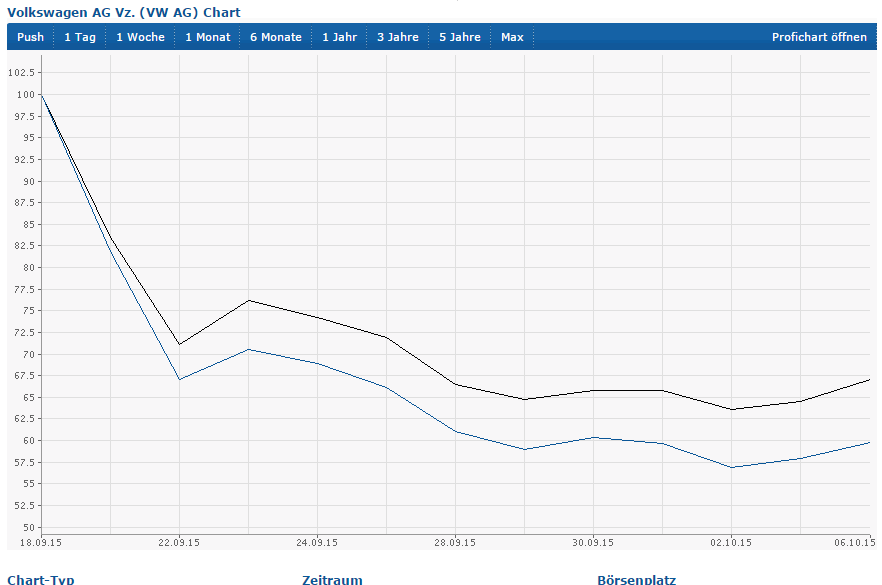Click the Volkswagen AG Vz. Chart heading
Image resolution: width=882 pixels, height=585 pixels.
[124, 12]
